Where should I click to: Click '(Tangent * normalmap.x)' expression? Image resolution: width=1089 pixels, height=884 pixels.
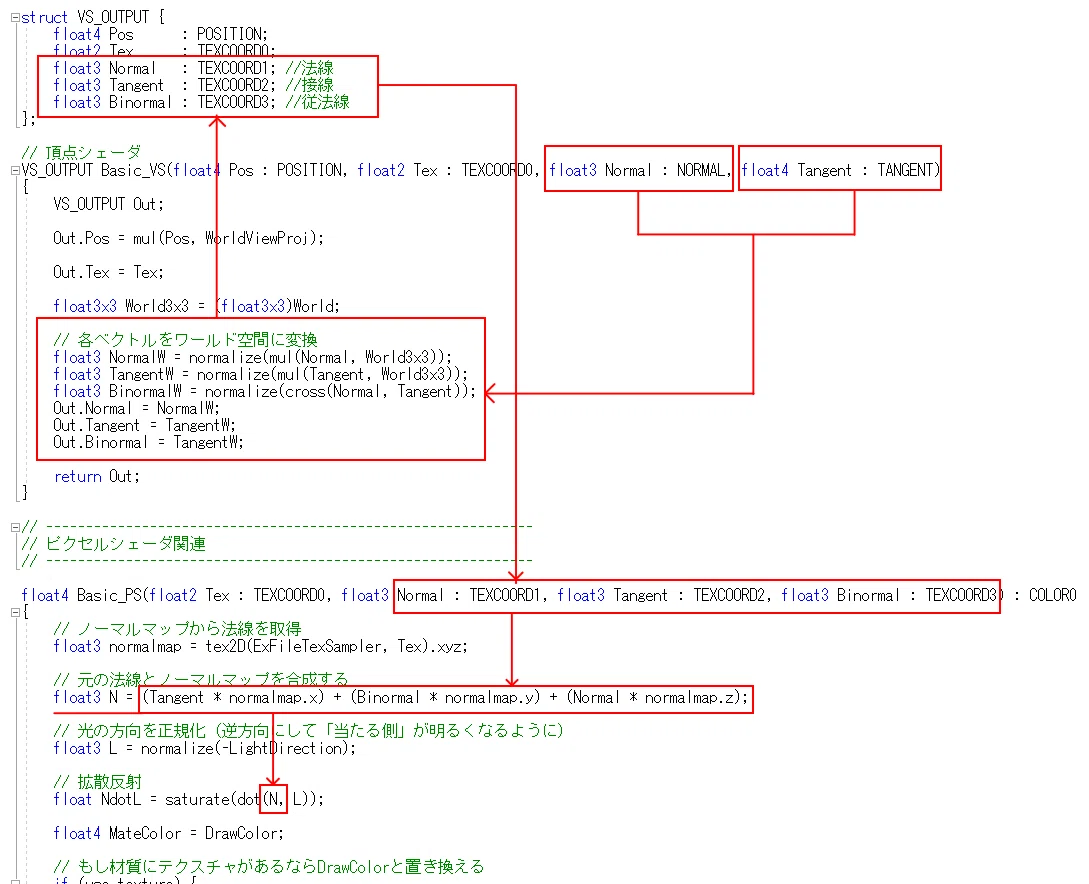point(233,697)
